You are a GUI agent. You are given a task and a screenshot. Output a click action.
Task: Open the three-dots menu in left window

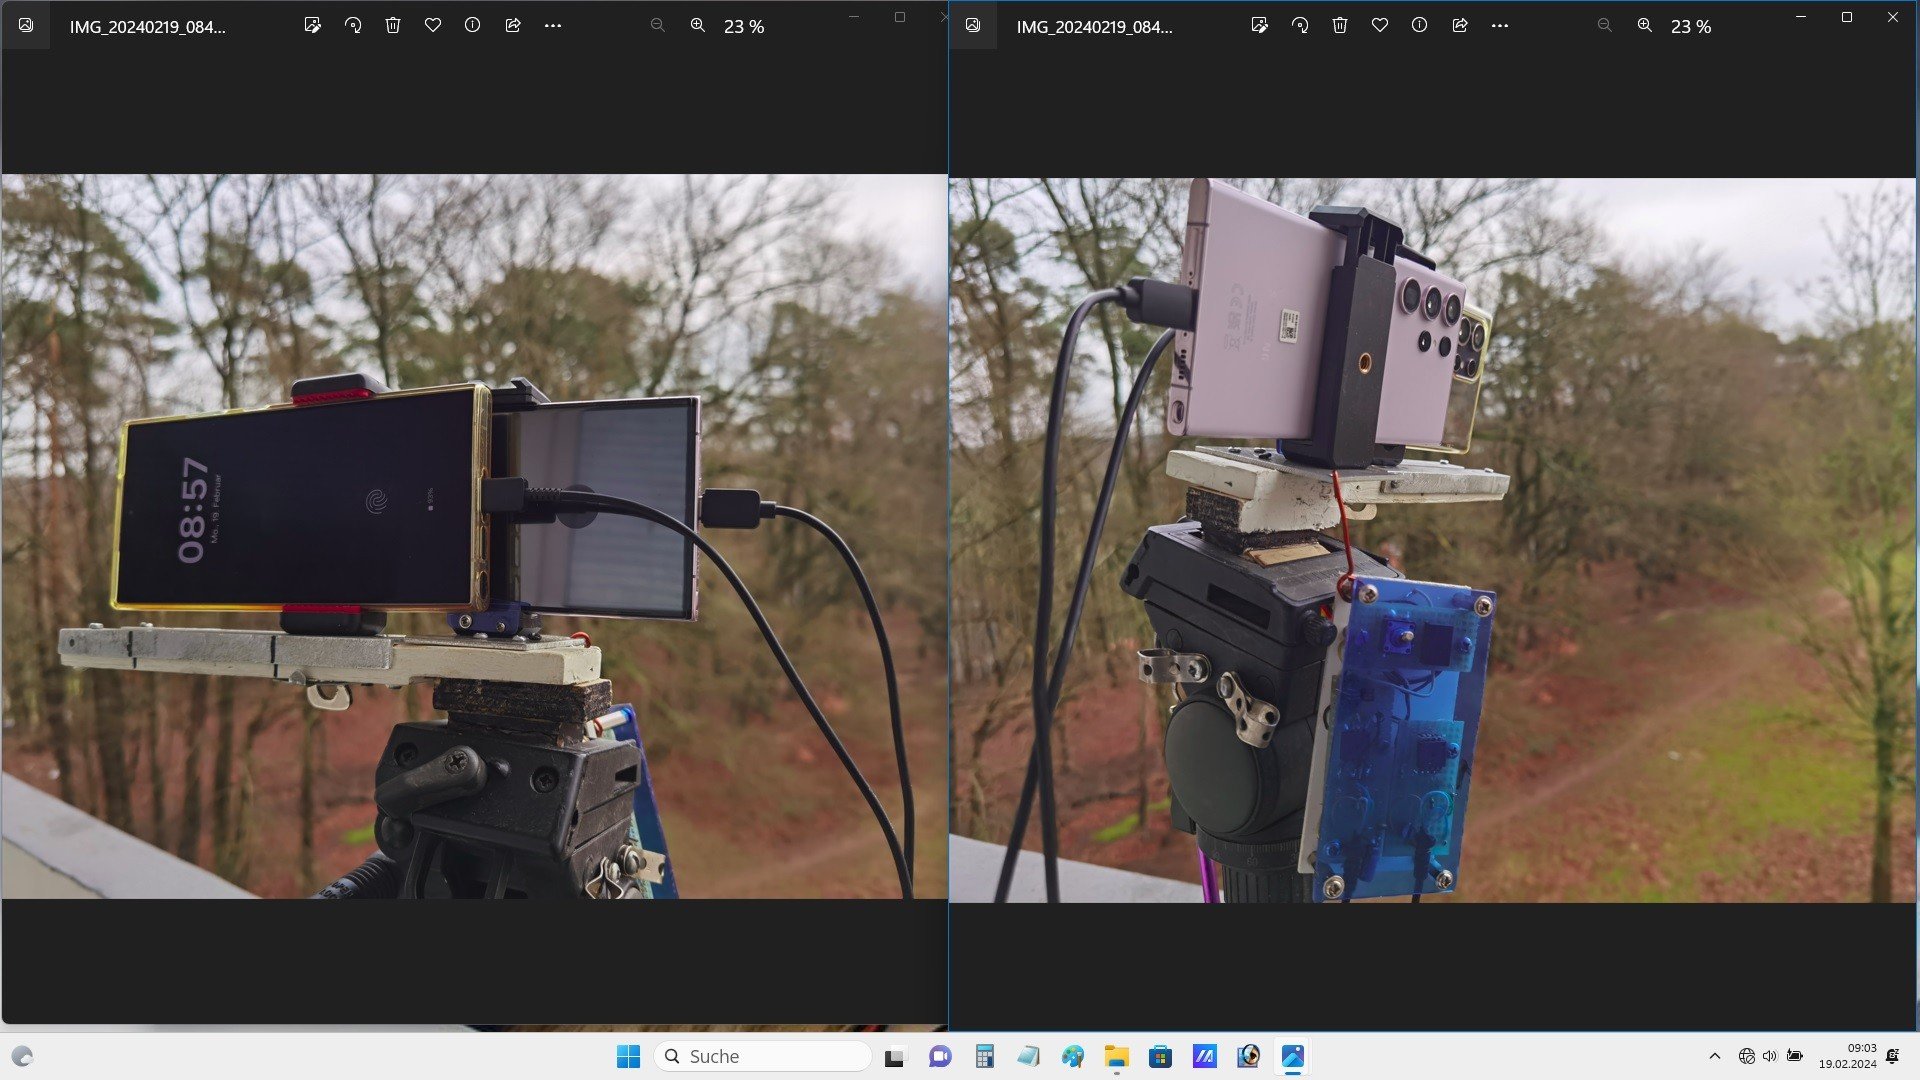point(553,26)
